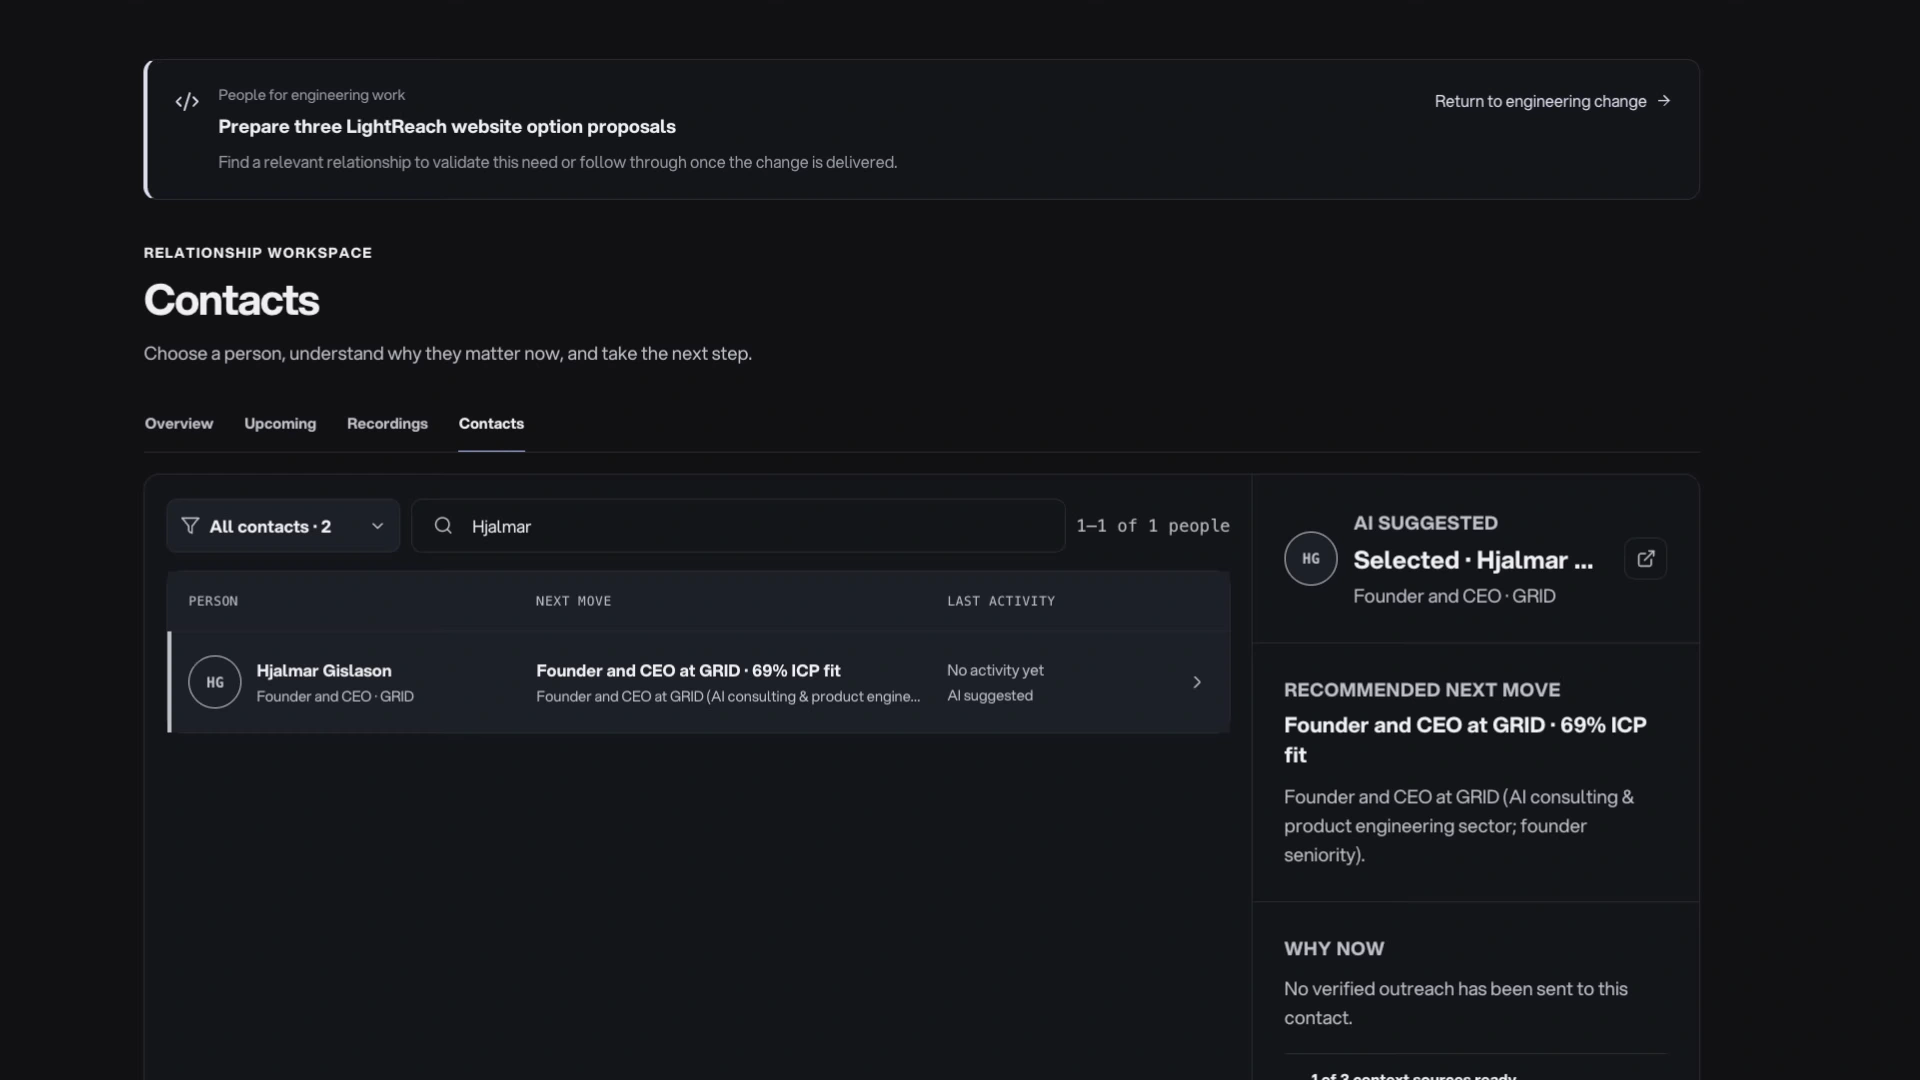This screenshot has width=1920, height=1080.
Task: Select the Contacts tab
Action: click(x=491, y=423)
